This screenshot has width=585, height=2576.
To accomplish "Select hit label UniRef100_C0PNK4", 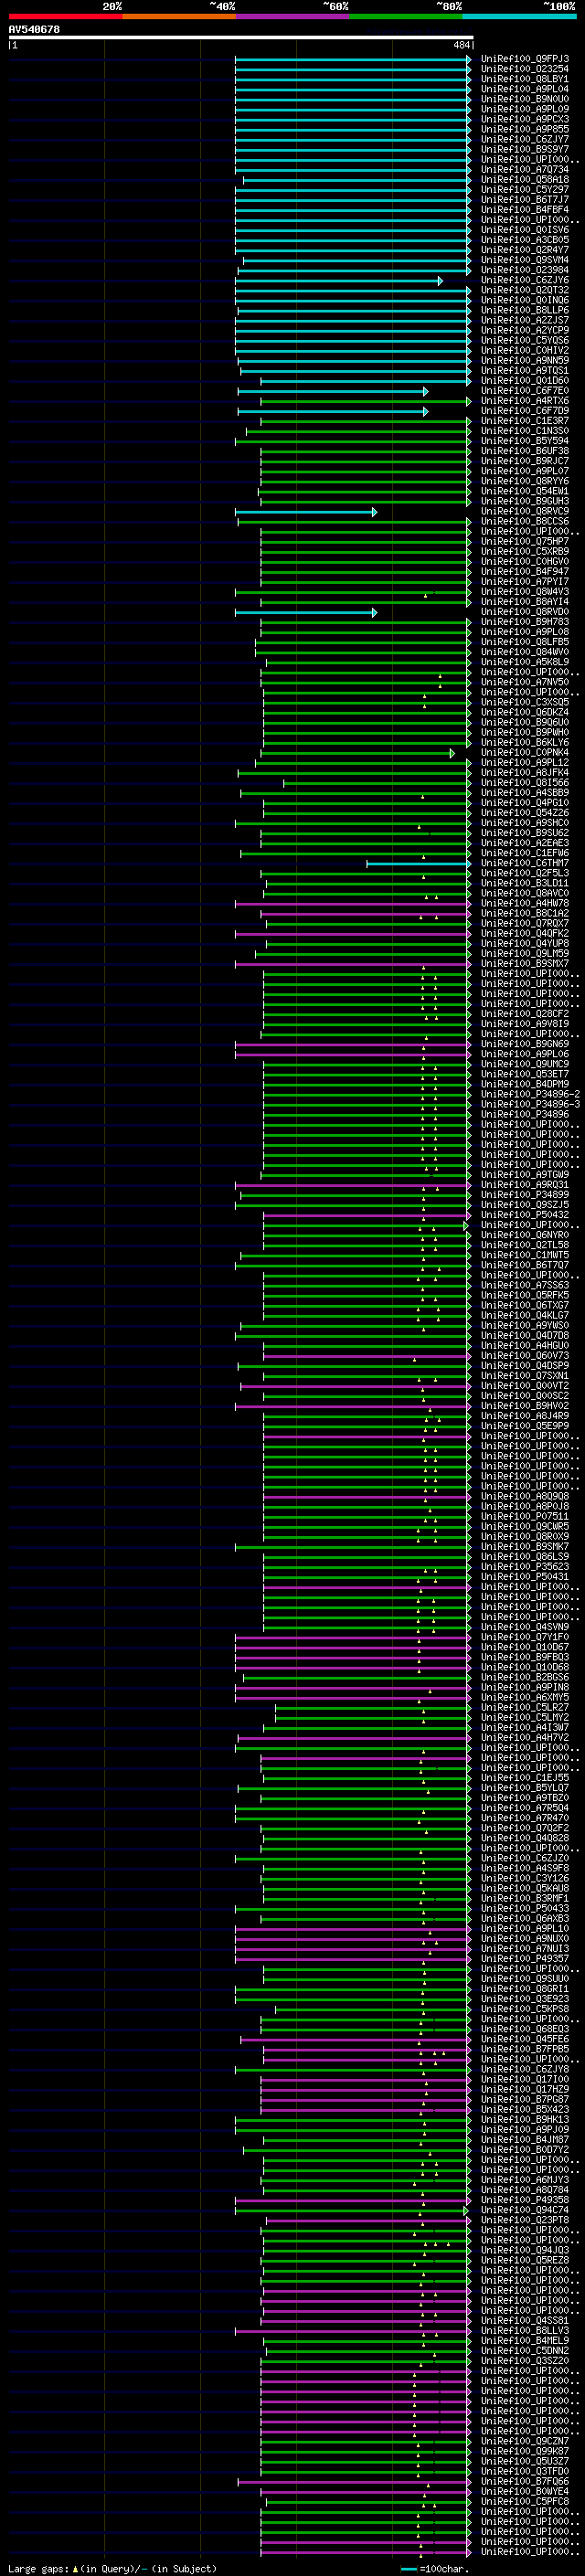I will coord(524,753).
